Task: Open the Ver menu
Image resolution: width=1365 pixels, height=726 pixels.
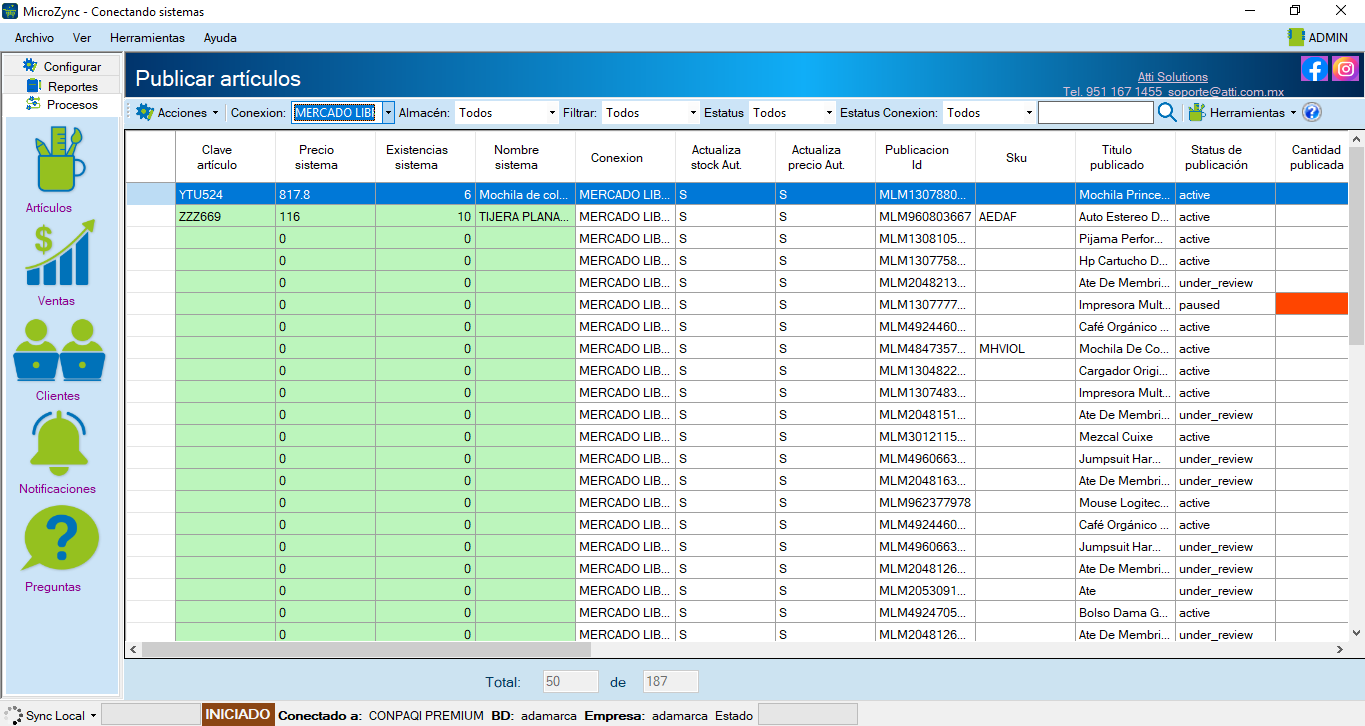Action: click(82, 38)
